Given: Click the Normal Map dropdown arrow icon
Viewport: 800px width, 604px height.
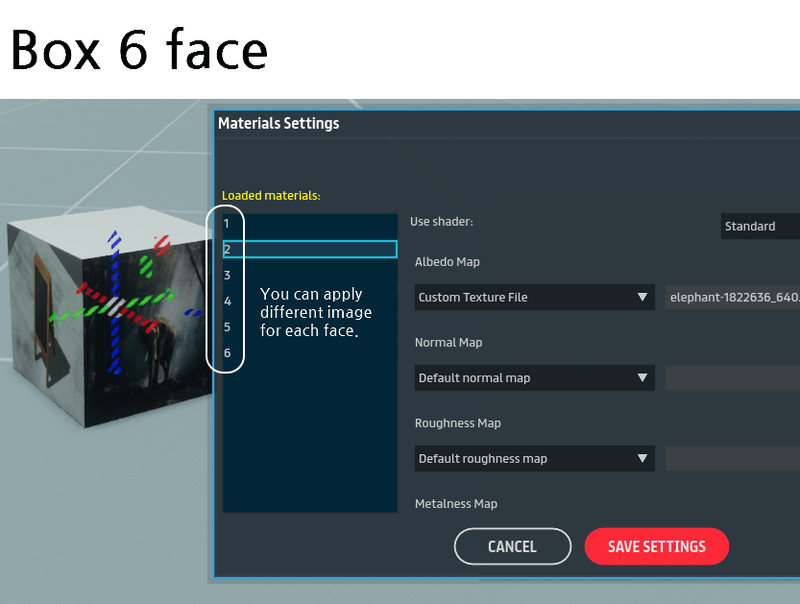Looking at the screenshot, I should [640, 378].
